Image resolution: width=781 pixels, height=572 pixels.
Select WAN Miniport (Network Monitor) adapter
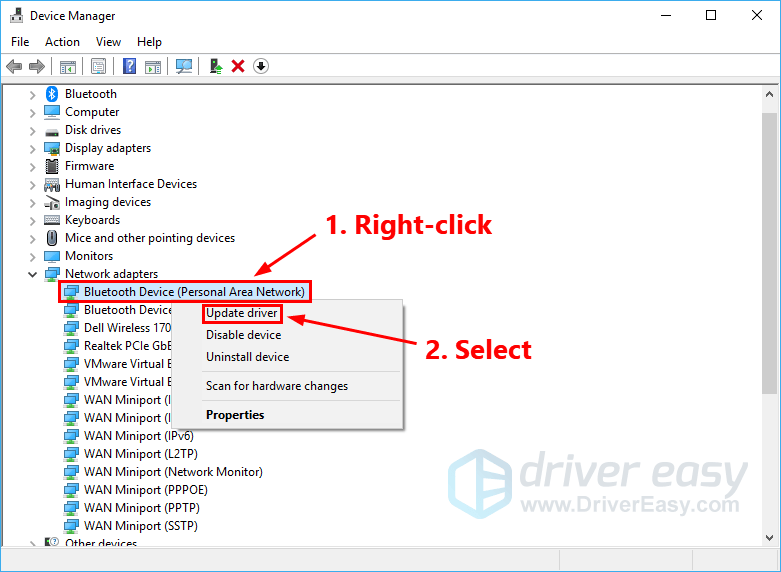[x=172, y=472]
